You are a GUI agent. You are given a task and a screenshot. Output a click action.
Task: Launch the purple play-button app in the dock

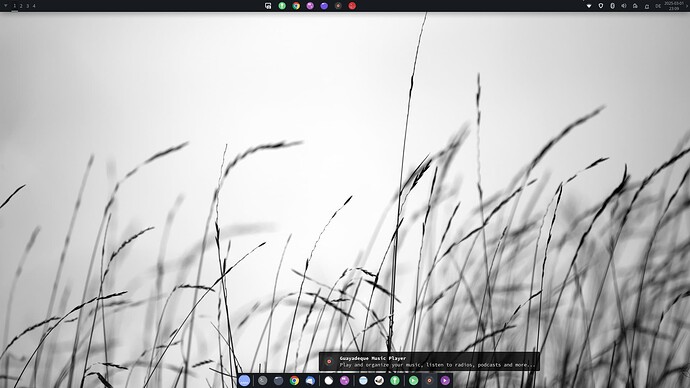coord(445,381)
